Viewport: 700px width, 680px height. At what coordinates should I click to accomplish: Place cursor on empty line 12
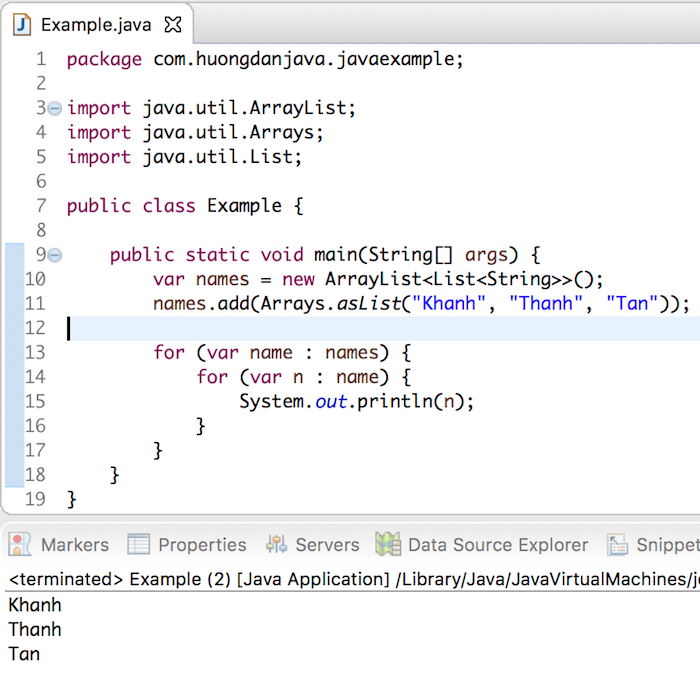pos(384,329)
